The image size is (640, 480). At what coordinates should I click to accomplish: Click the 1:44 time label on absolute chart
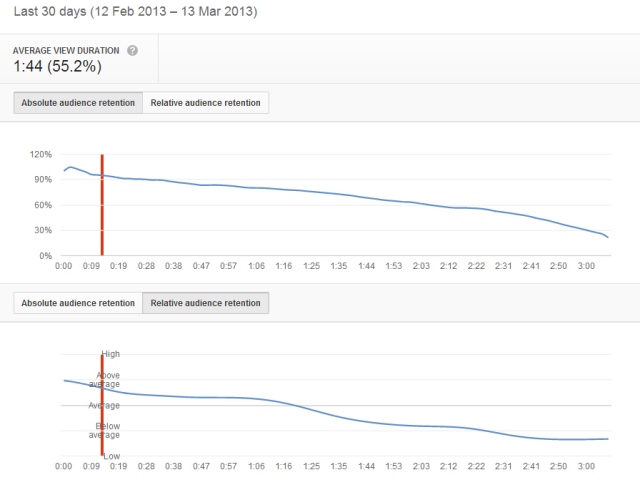pyautogui.click(x=366, y=267)
